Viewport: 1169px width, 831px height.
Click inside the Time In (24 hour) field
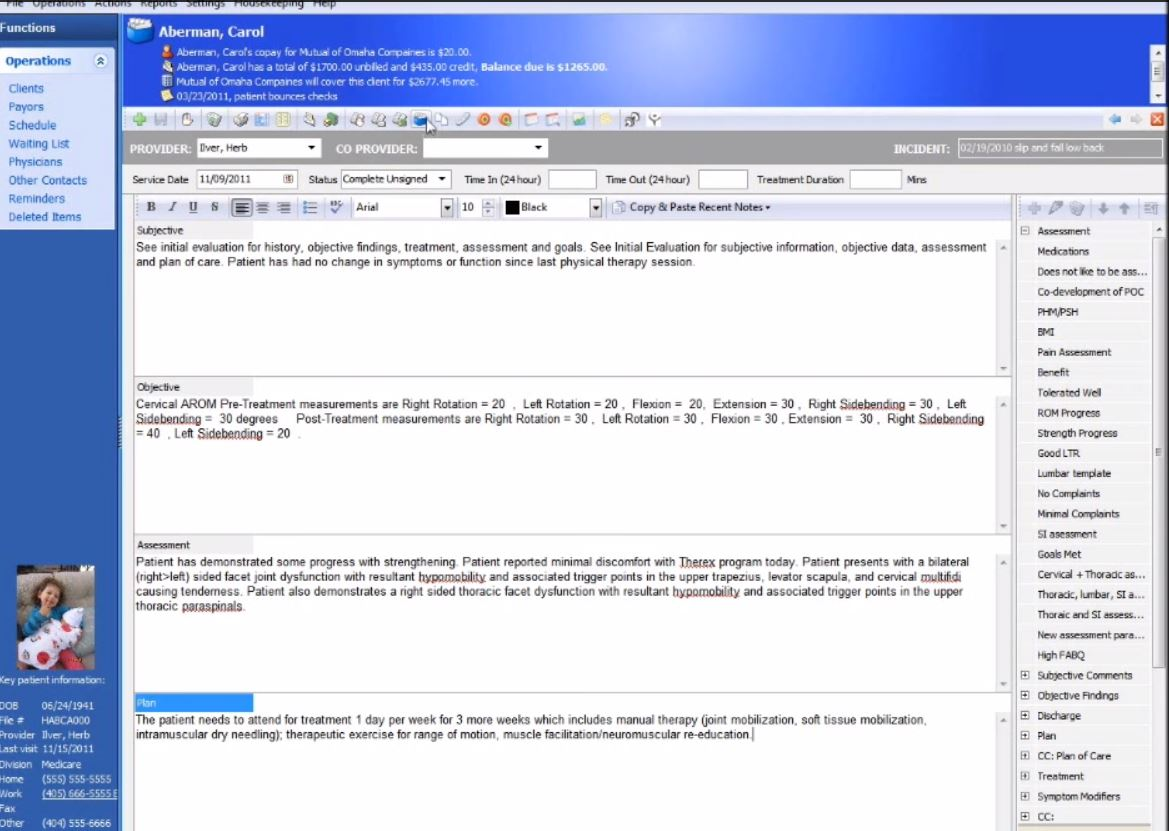pyautogui.click(x=569, y=179)
